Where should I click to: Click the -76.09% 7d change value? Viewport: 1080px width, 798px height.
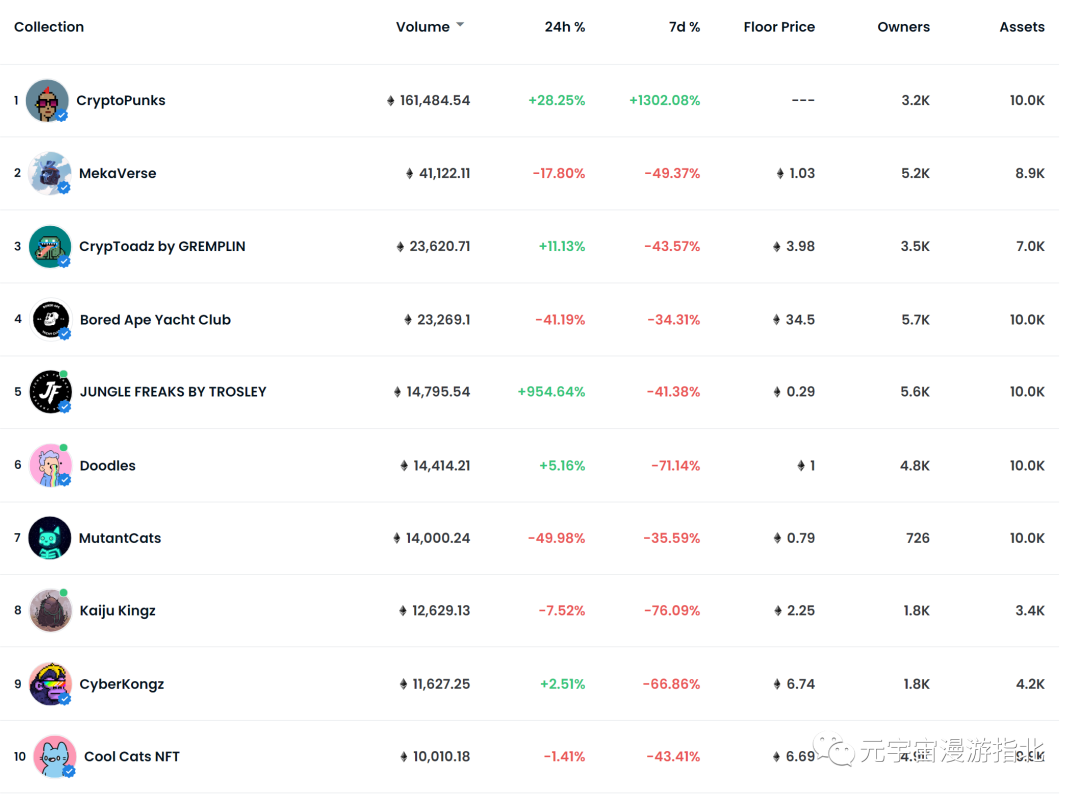[x=672, y=611]
